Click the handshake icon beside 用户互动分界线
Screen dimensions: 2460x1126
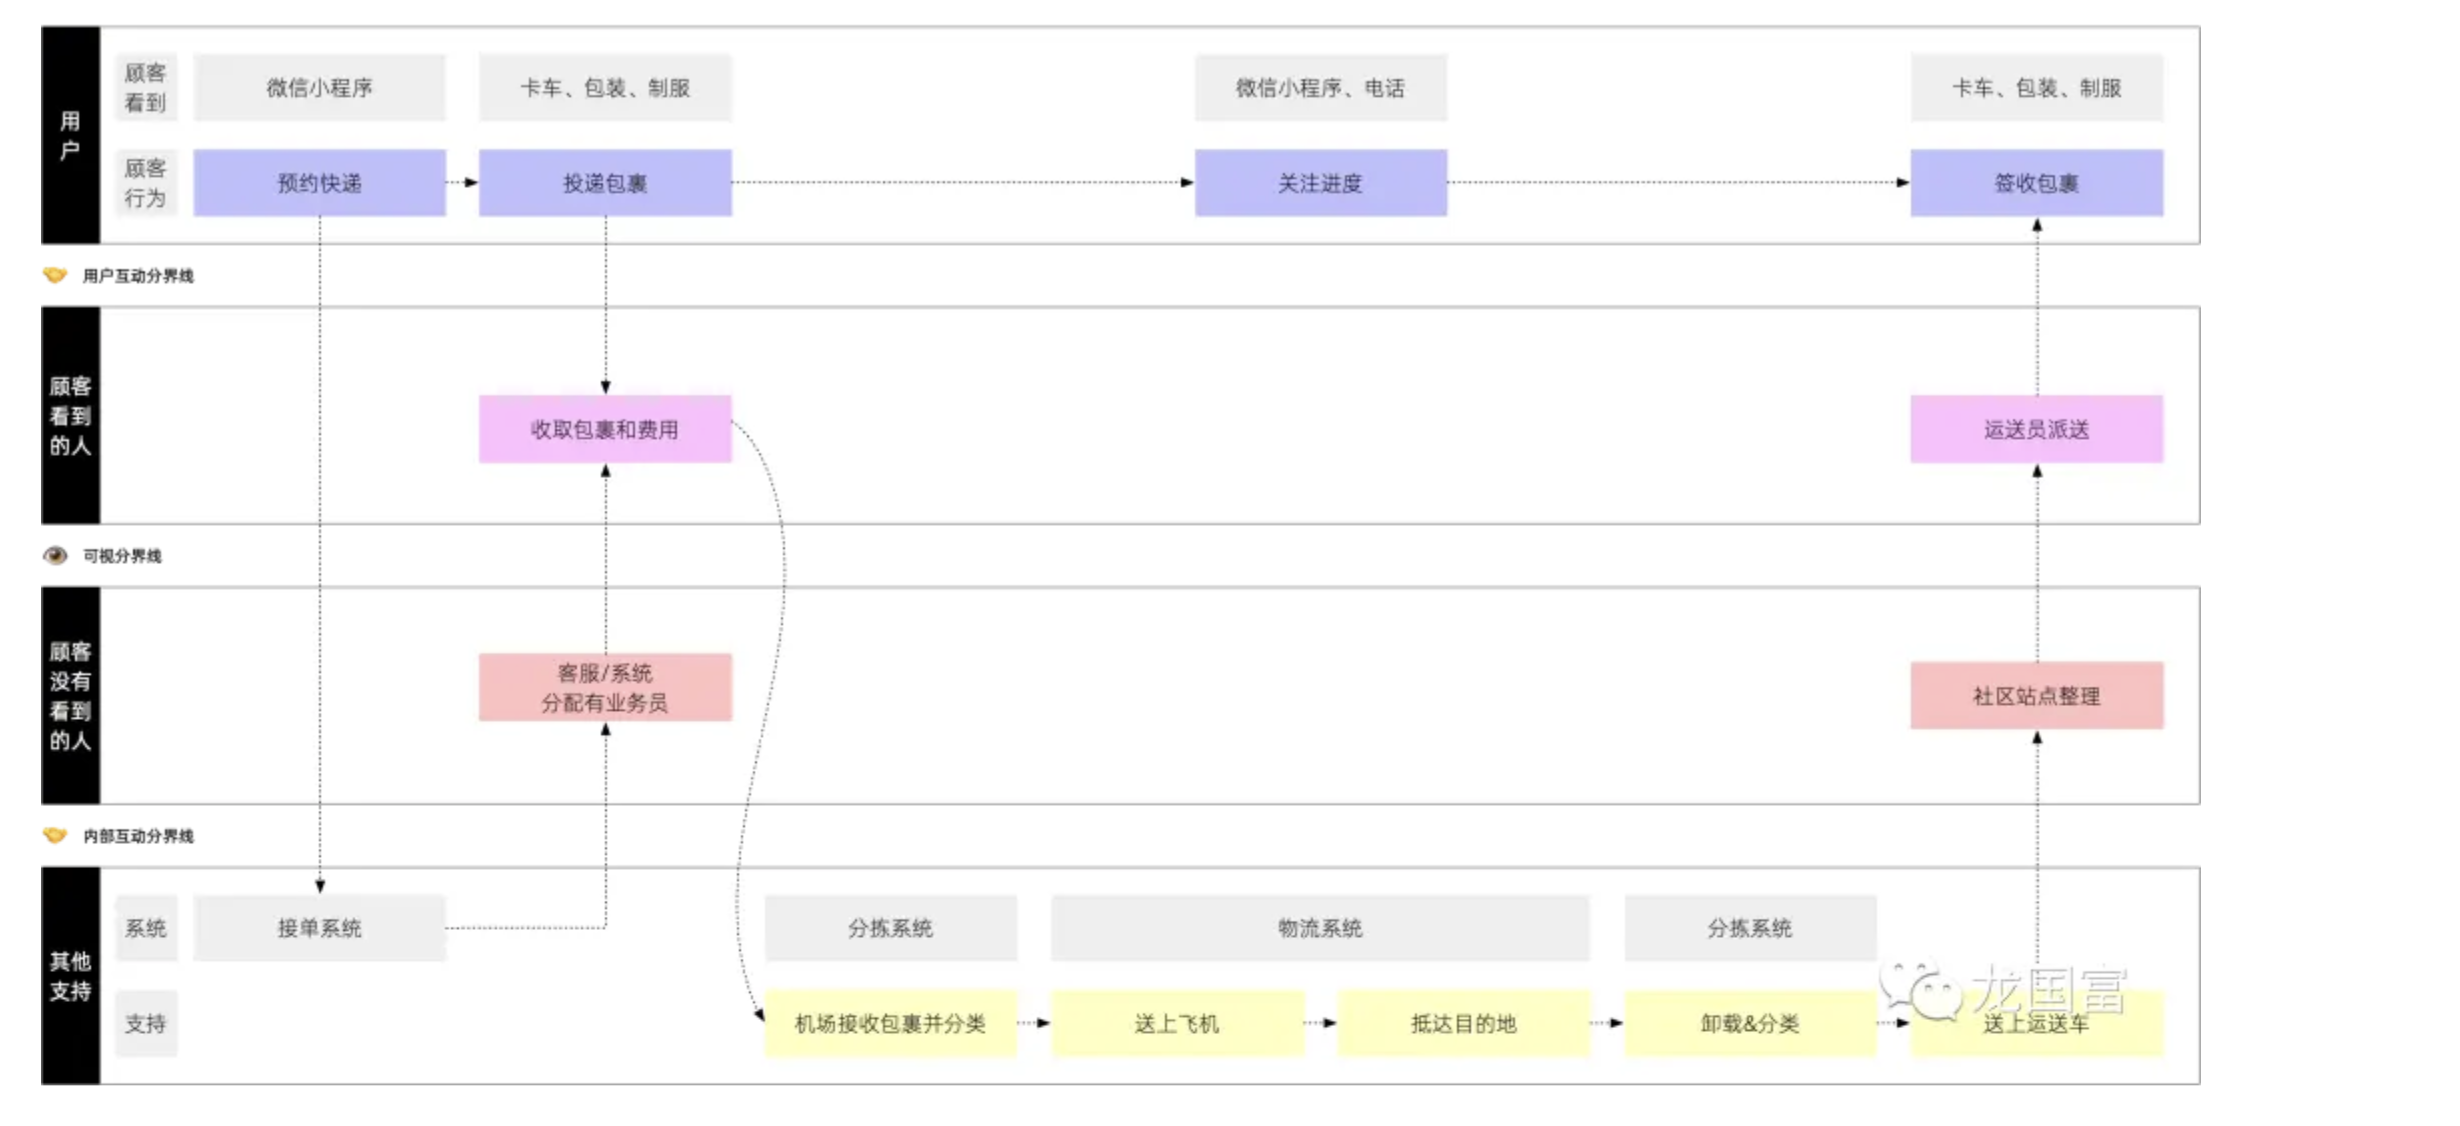pyautogui.click(x=55, y=275)
